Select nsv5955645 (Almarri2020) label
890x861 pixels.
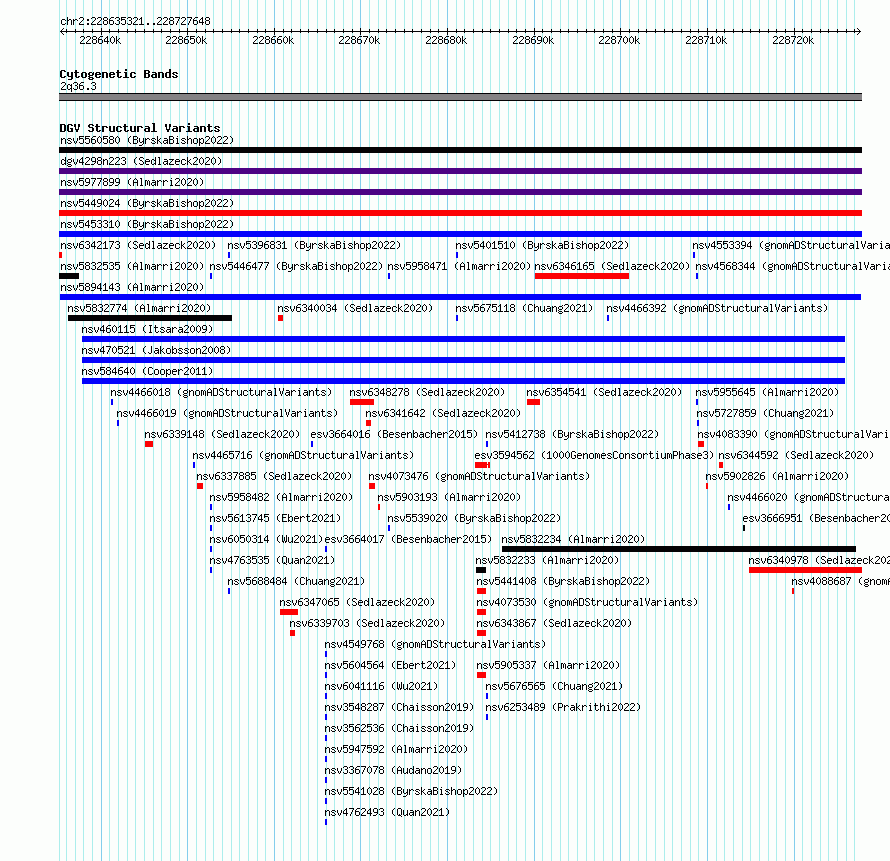click(767, 392)
